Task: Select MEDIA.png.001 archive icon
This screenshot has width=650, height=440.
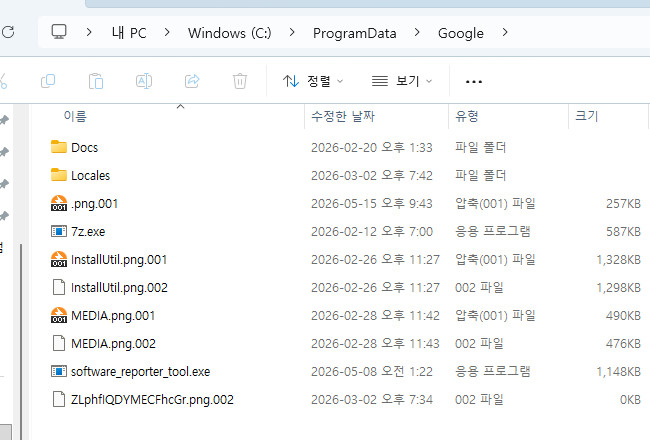Action: 59,315
